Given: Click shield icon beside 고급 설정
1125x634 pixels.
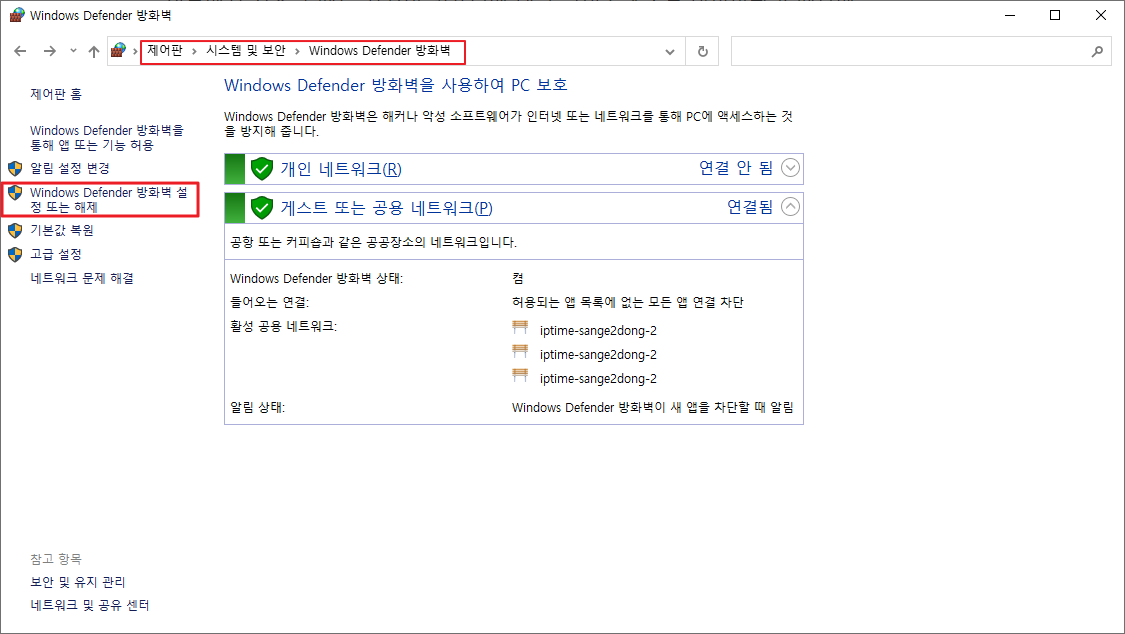Looking at the screenshot, I should point(15,255).
